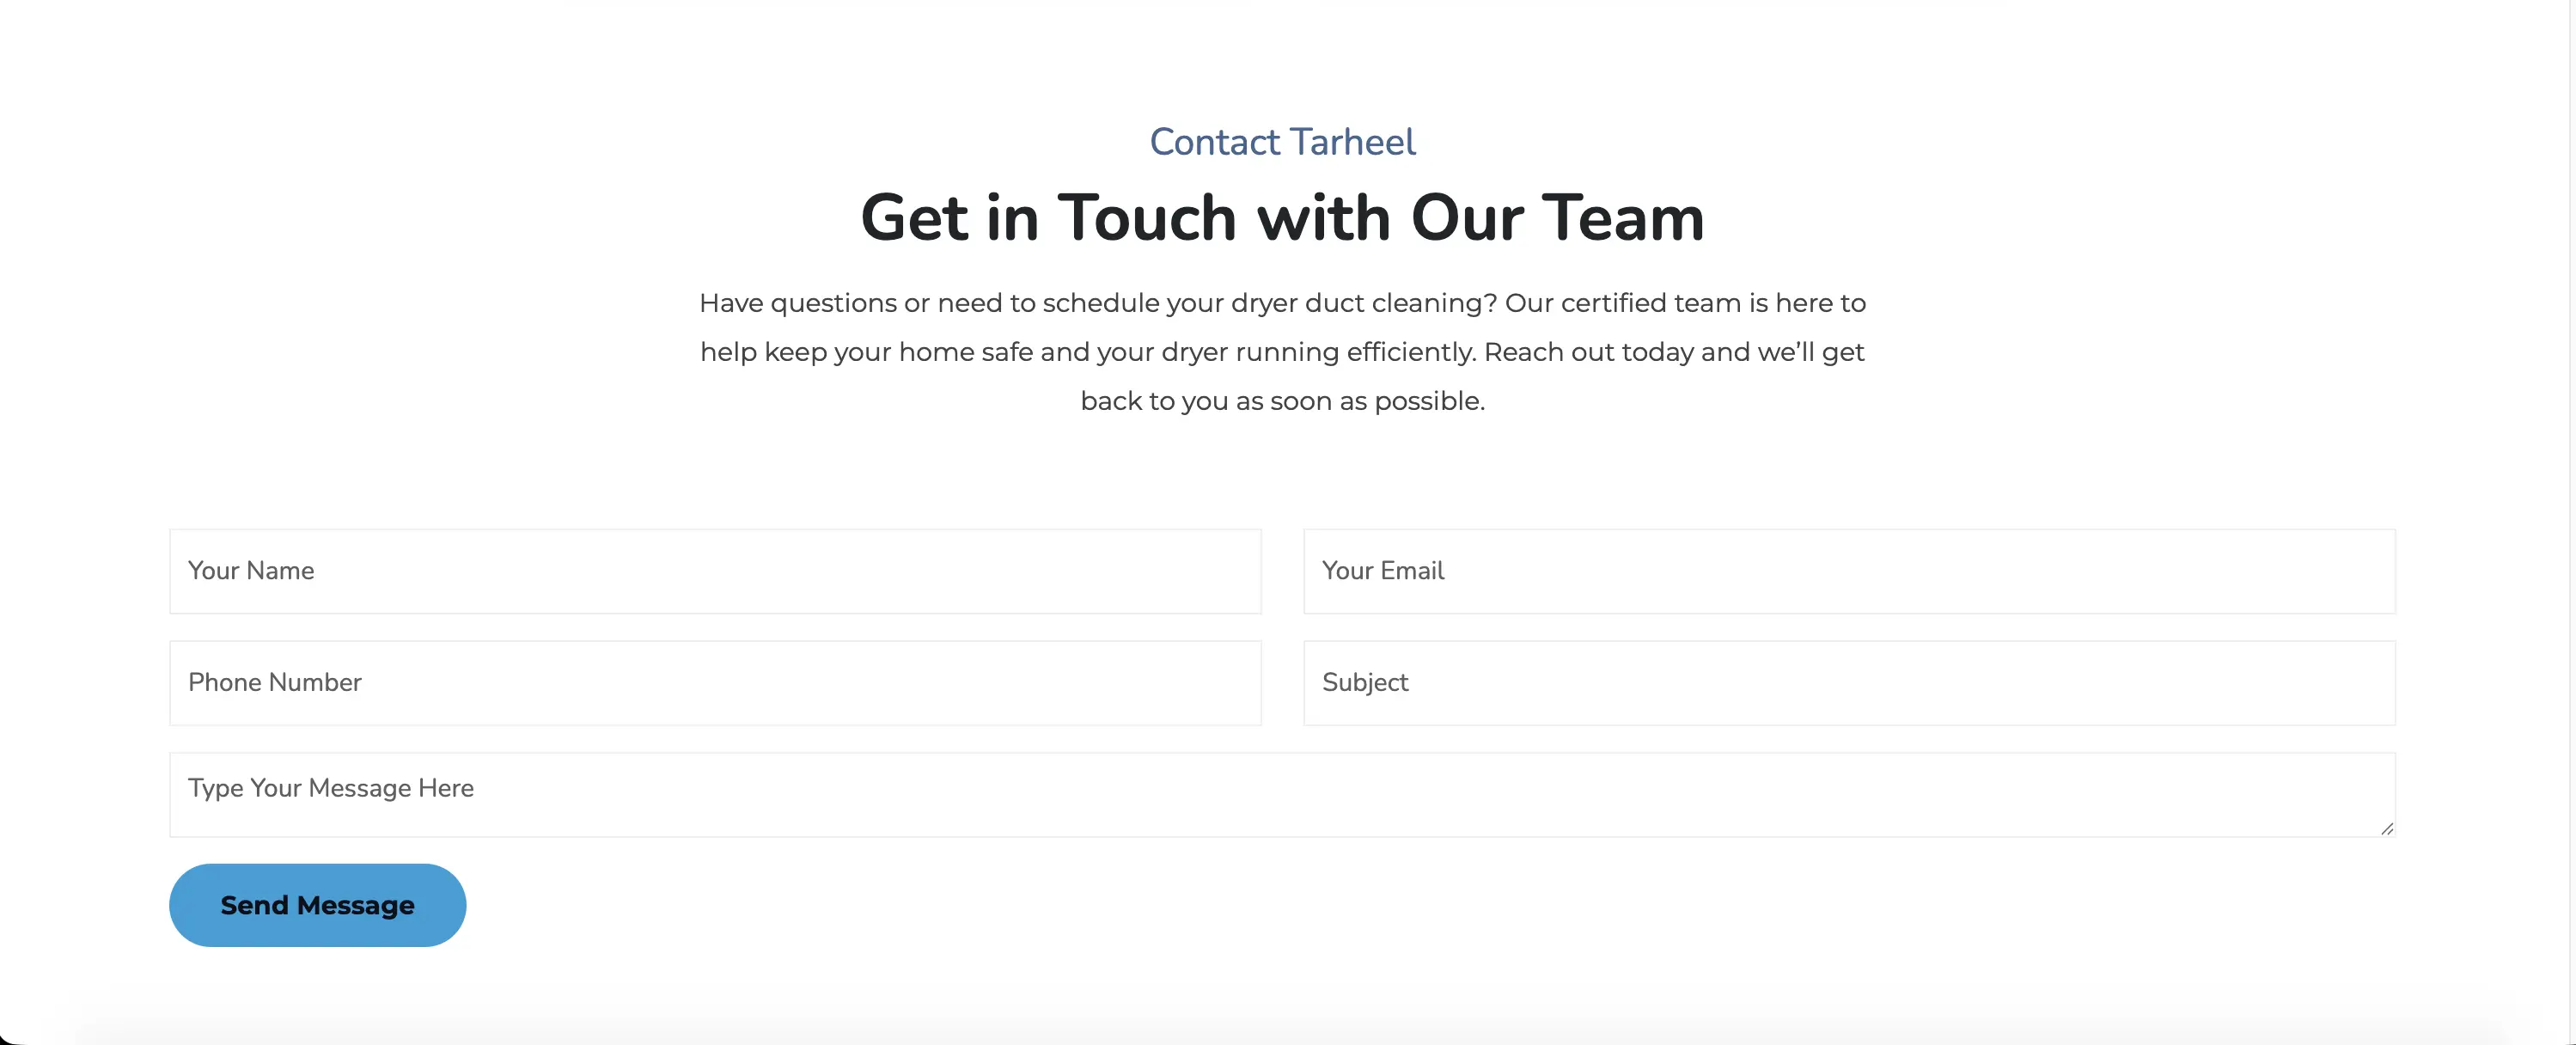Click the message box resize handle icon

click(2386, 828)
